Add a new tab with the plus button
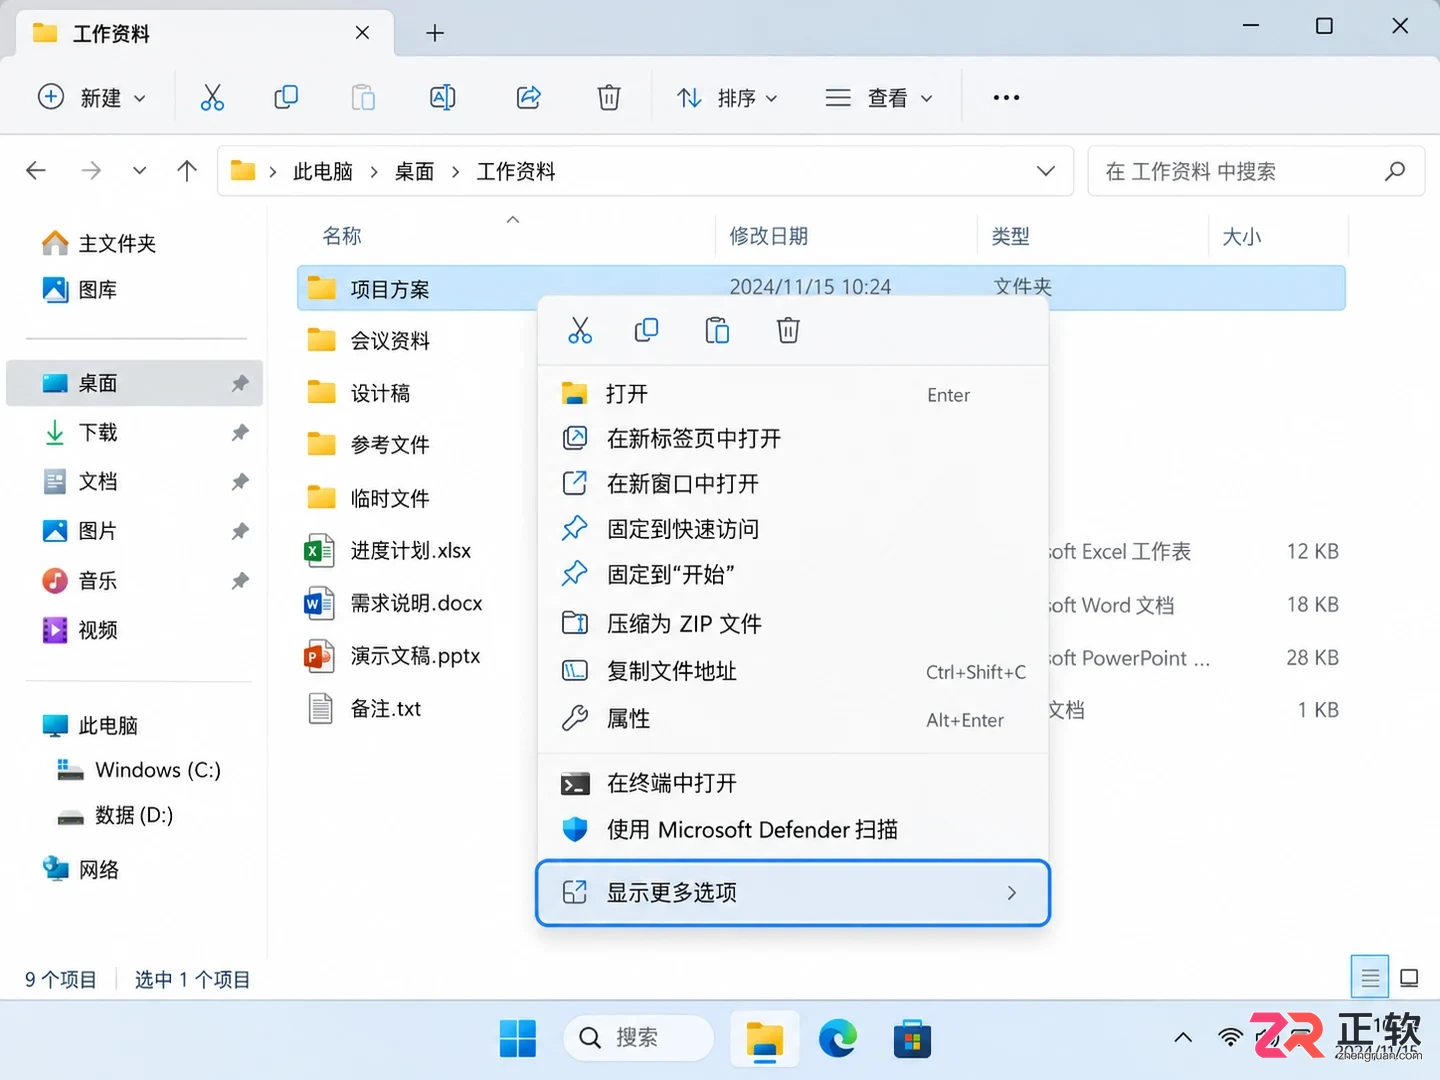 (x=435, y=33)
